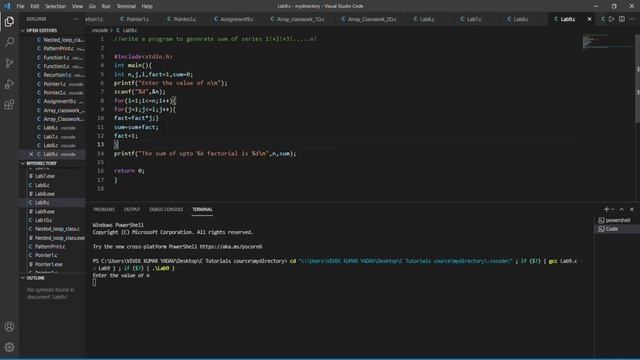Screen dimensions: 640x360
Task: Open Function2.c in Open Editors
Action: [53, 66]
